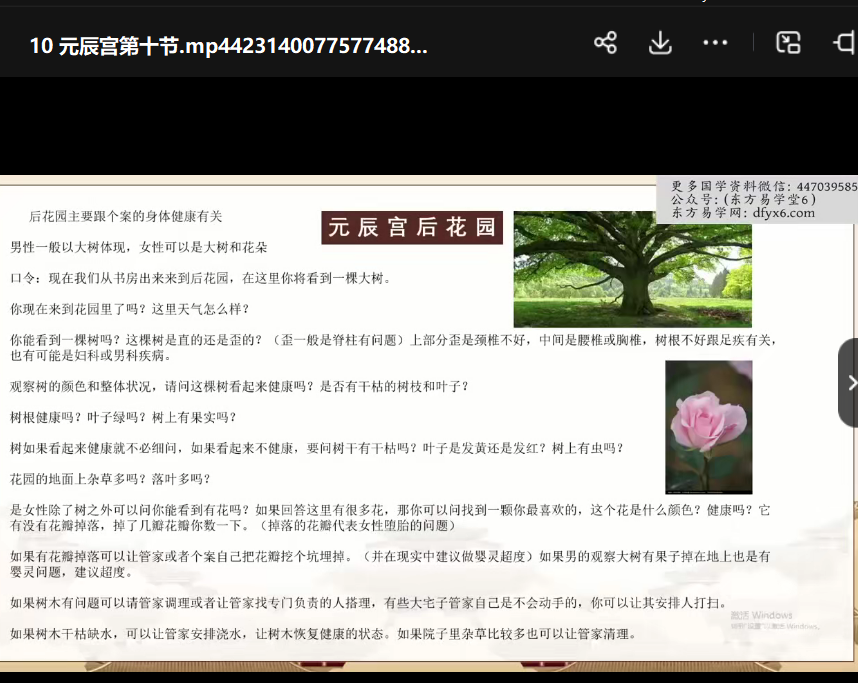858x683 pixels.
Task: Click the line "后花园主要跟个案的身体健康有关"
Action: pos(126,216)
